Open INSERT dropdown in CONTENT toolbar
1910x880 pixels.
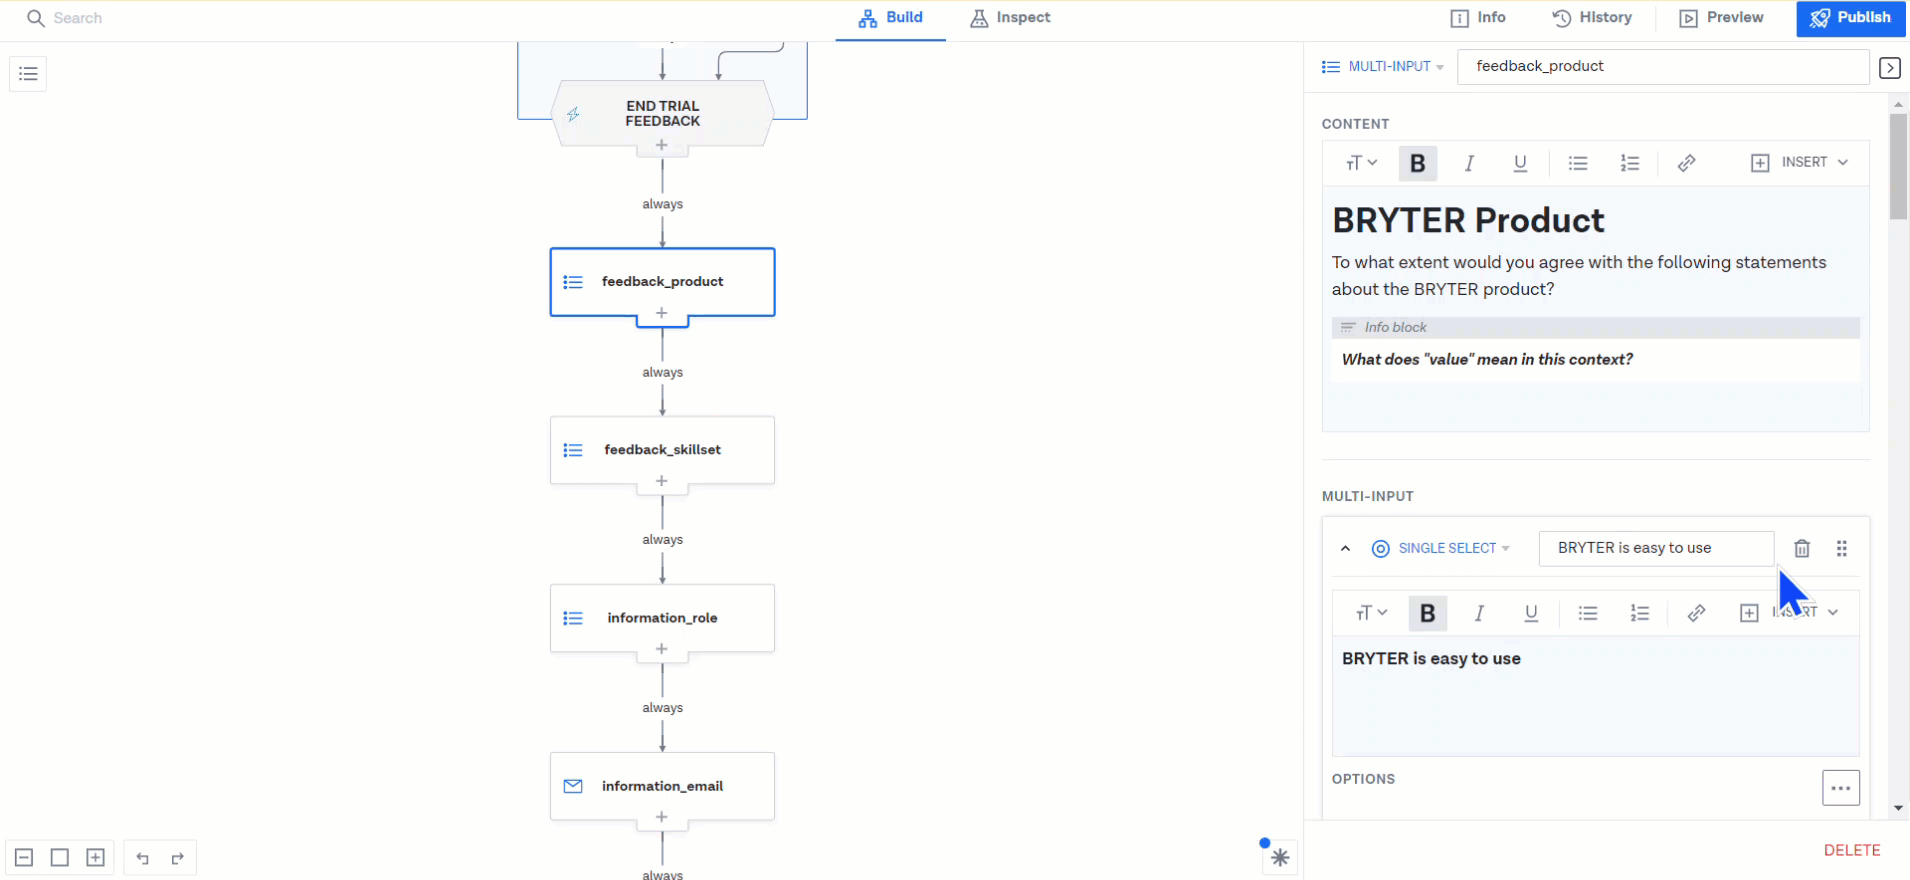(x=1799, y=163)
